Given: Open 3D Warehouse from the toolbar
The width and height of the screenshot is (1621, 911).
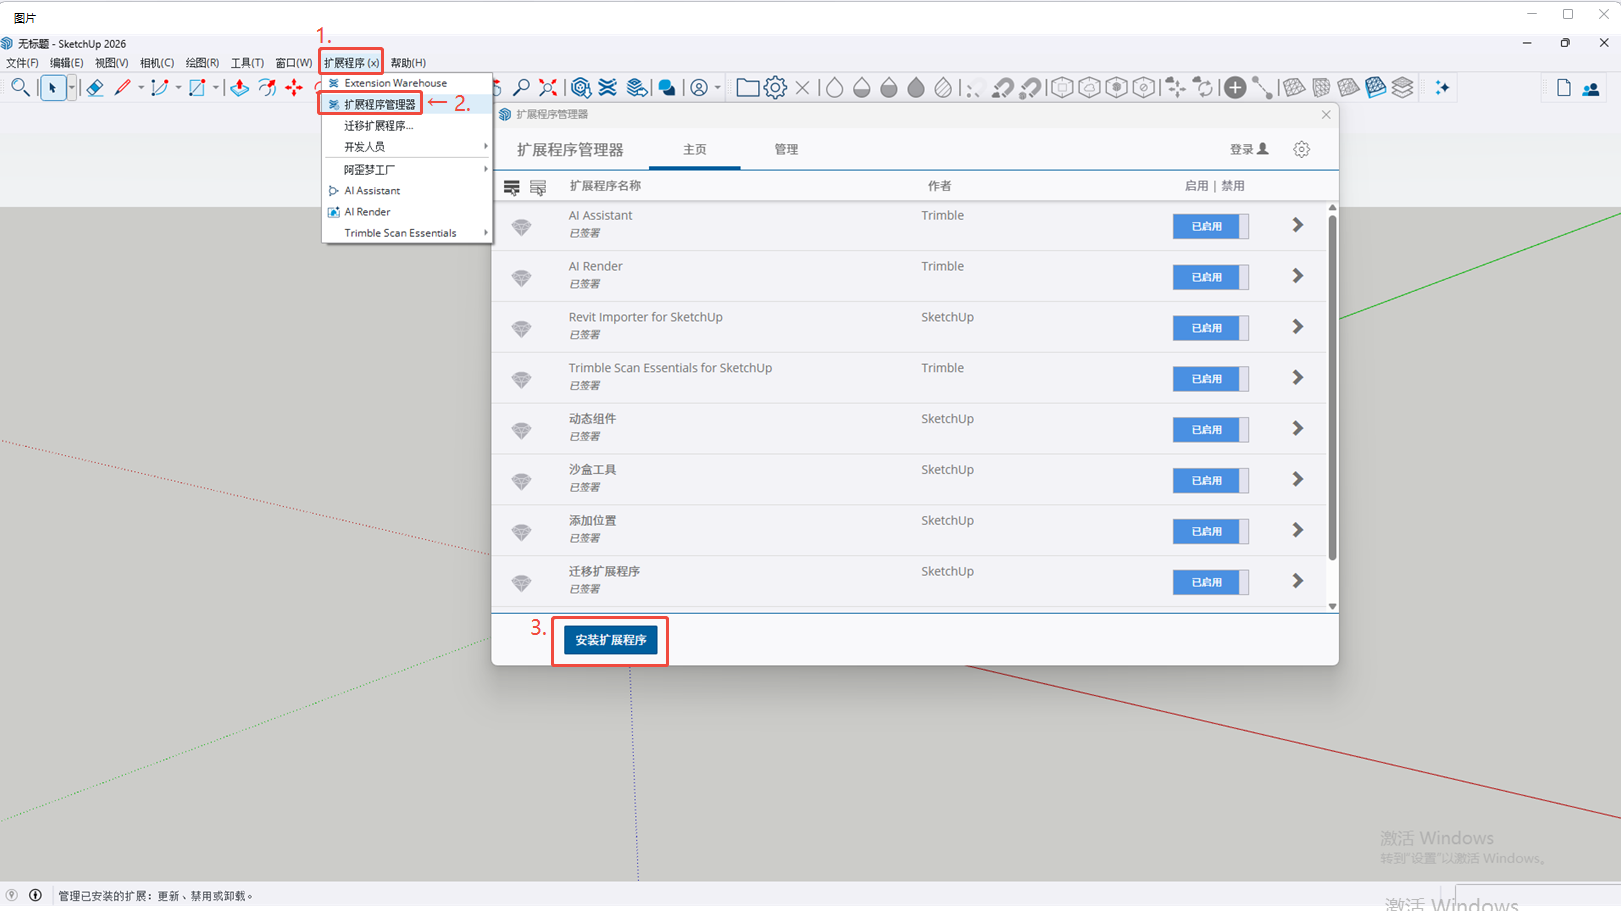Looking at the screenshot, I should [x=581, y=88].
